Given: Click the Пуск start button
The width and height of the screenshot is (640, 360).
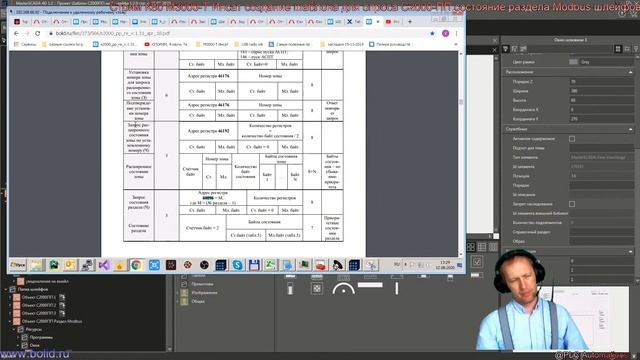Looking at the screenshot, I should [18, 265].
